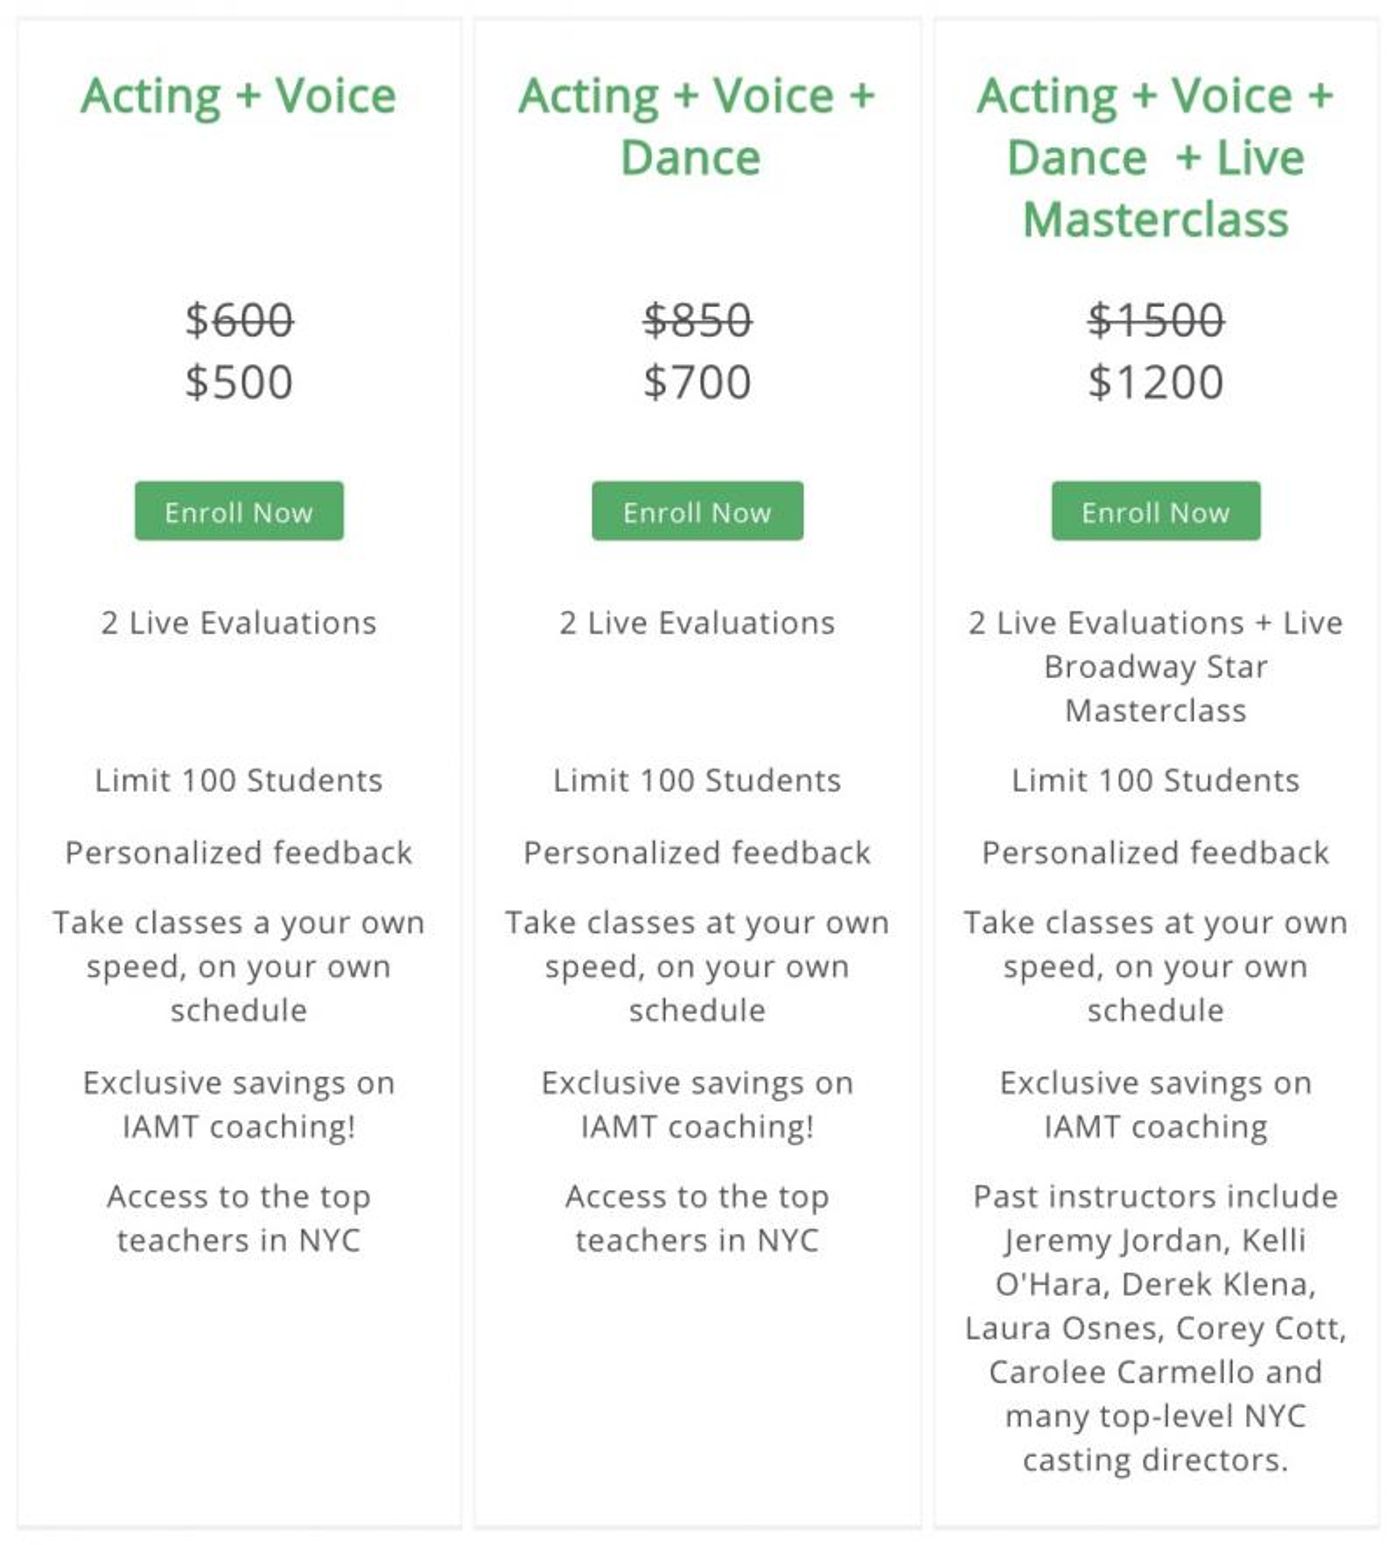The width and height of the screenshot is (1400, 1545).
Task: Select Limit 100 Students in middle column
Action: coord(697,780)
